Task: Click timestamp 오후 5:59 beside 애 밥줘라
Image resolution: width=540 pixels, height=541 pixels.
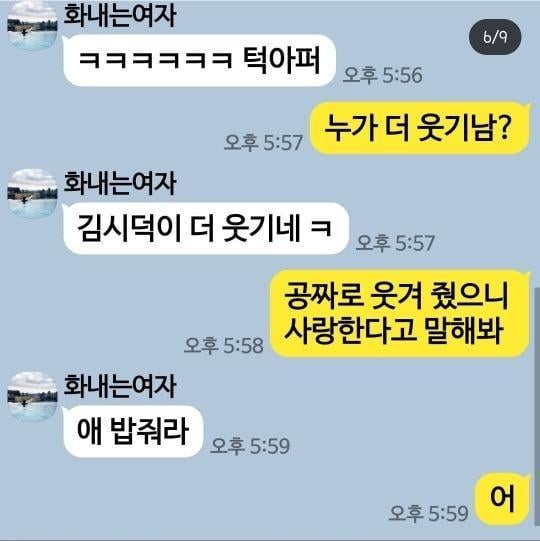Action: point(250,446)
